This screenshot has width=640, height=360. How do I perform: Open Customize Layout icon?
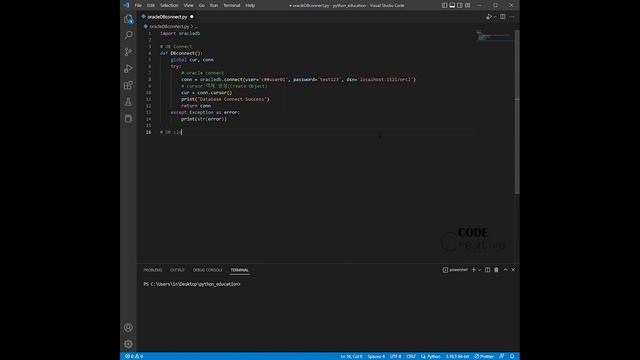468,5
